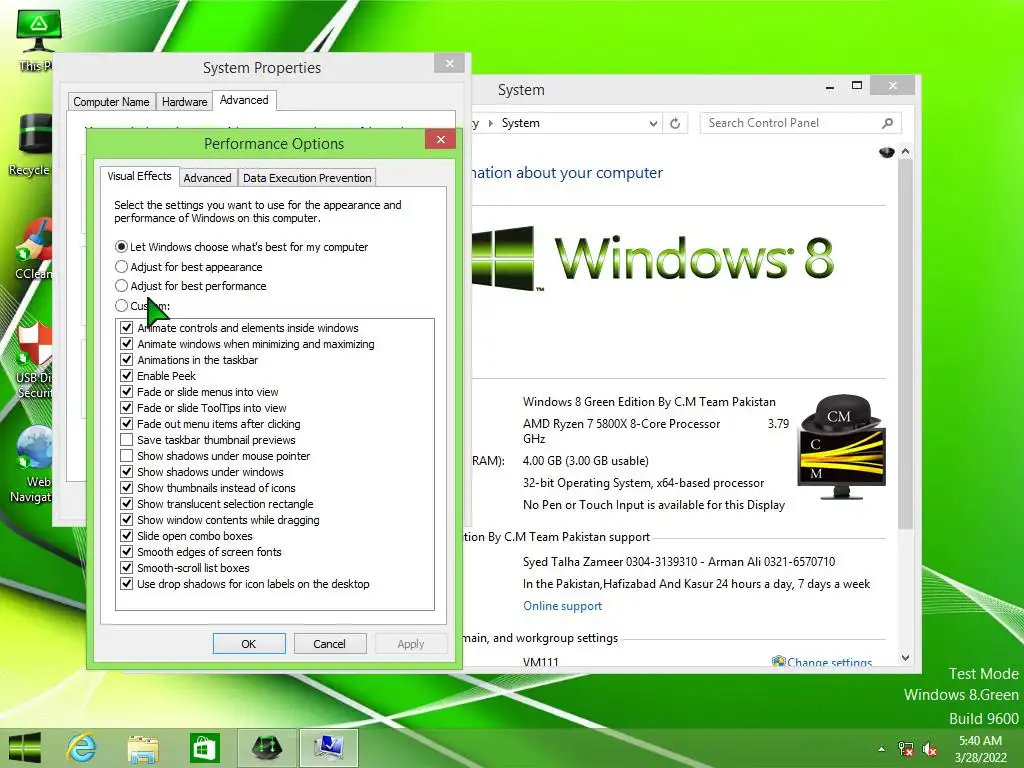Screen dimensions: 1024x768
Task: Toggle Smooth-scroll list boxes
Action: tap(127, 568)
